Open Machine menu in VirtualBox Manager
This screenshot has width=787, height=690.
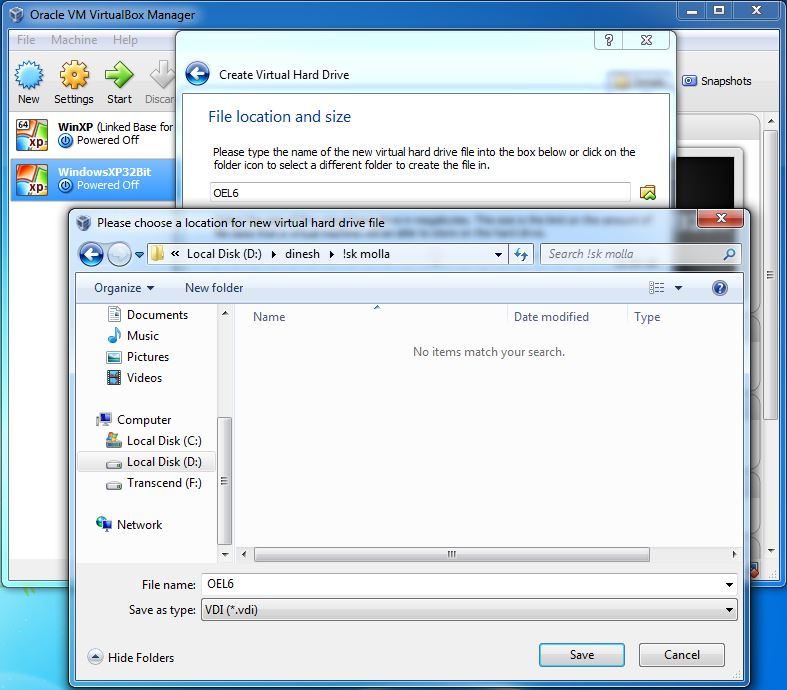[x=74, y=40]
